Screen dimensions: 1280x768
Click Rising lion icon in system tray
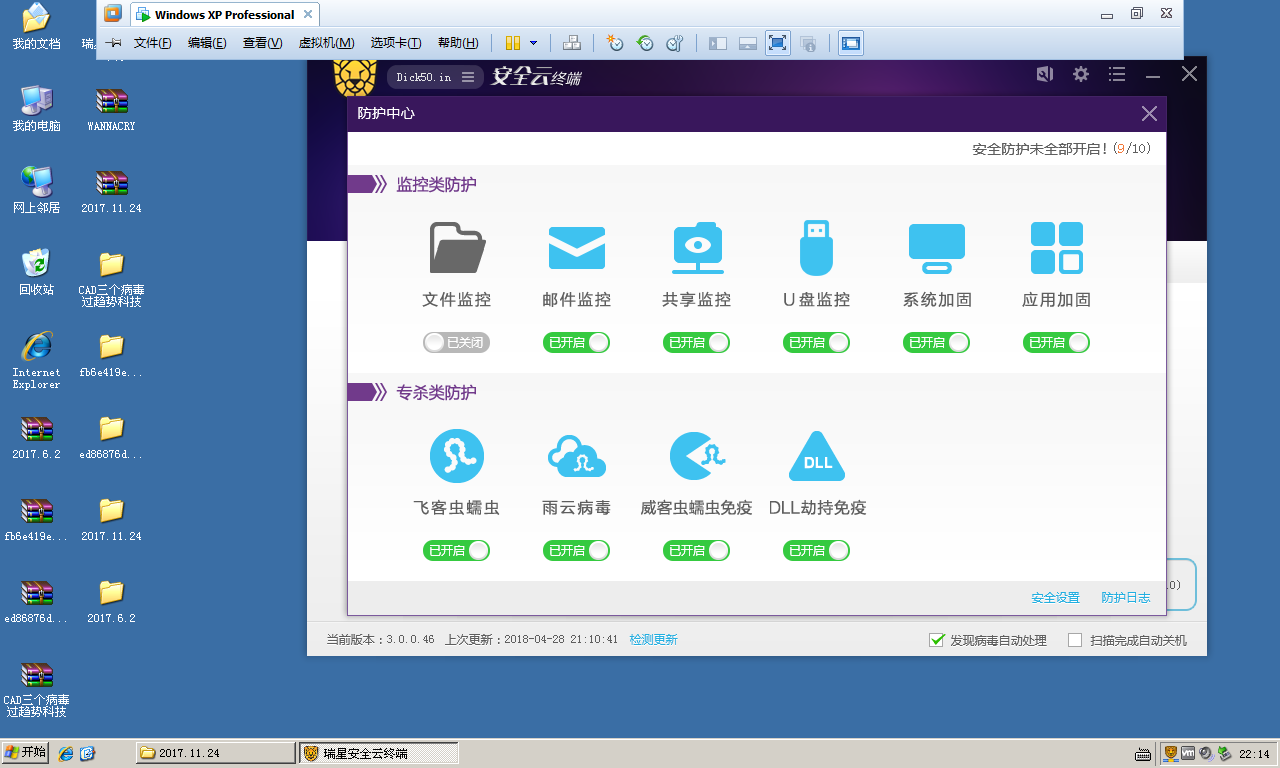click(x=1169, y=753)
